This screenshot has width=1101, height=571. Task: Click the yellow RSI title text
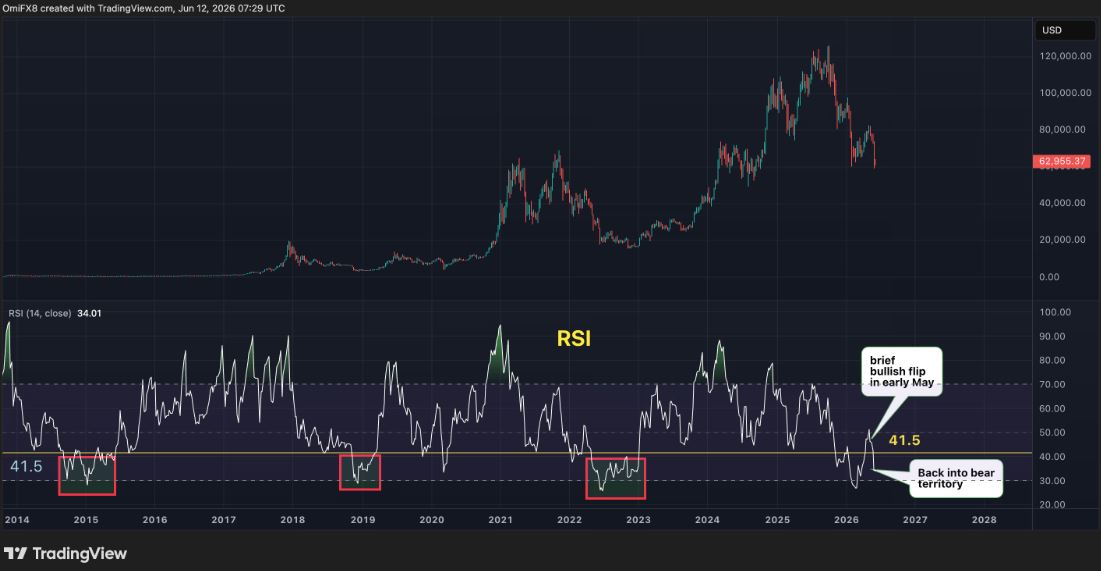pyautogui.click(x=574, y=339)
